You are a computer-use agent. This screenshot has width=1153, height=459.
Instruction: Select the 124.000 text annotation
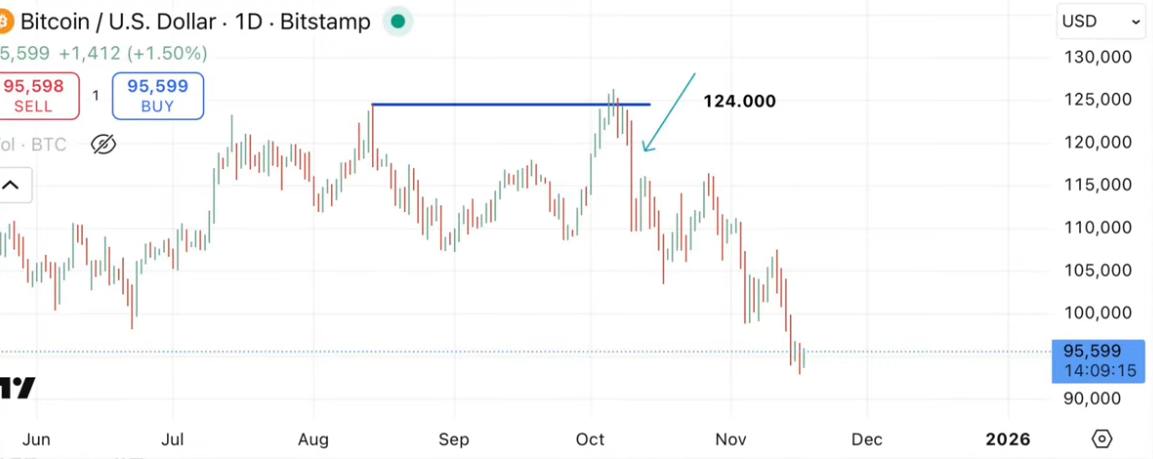[739, 101]
